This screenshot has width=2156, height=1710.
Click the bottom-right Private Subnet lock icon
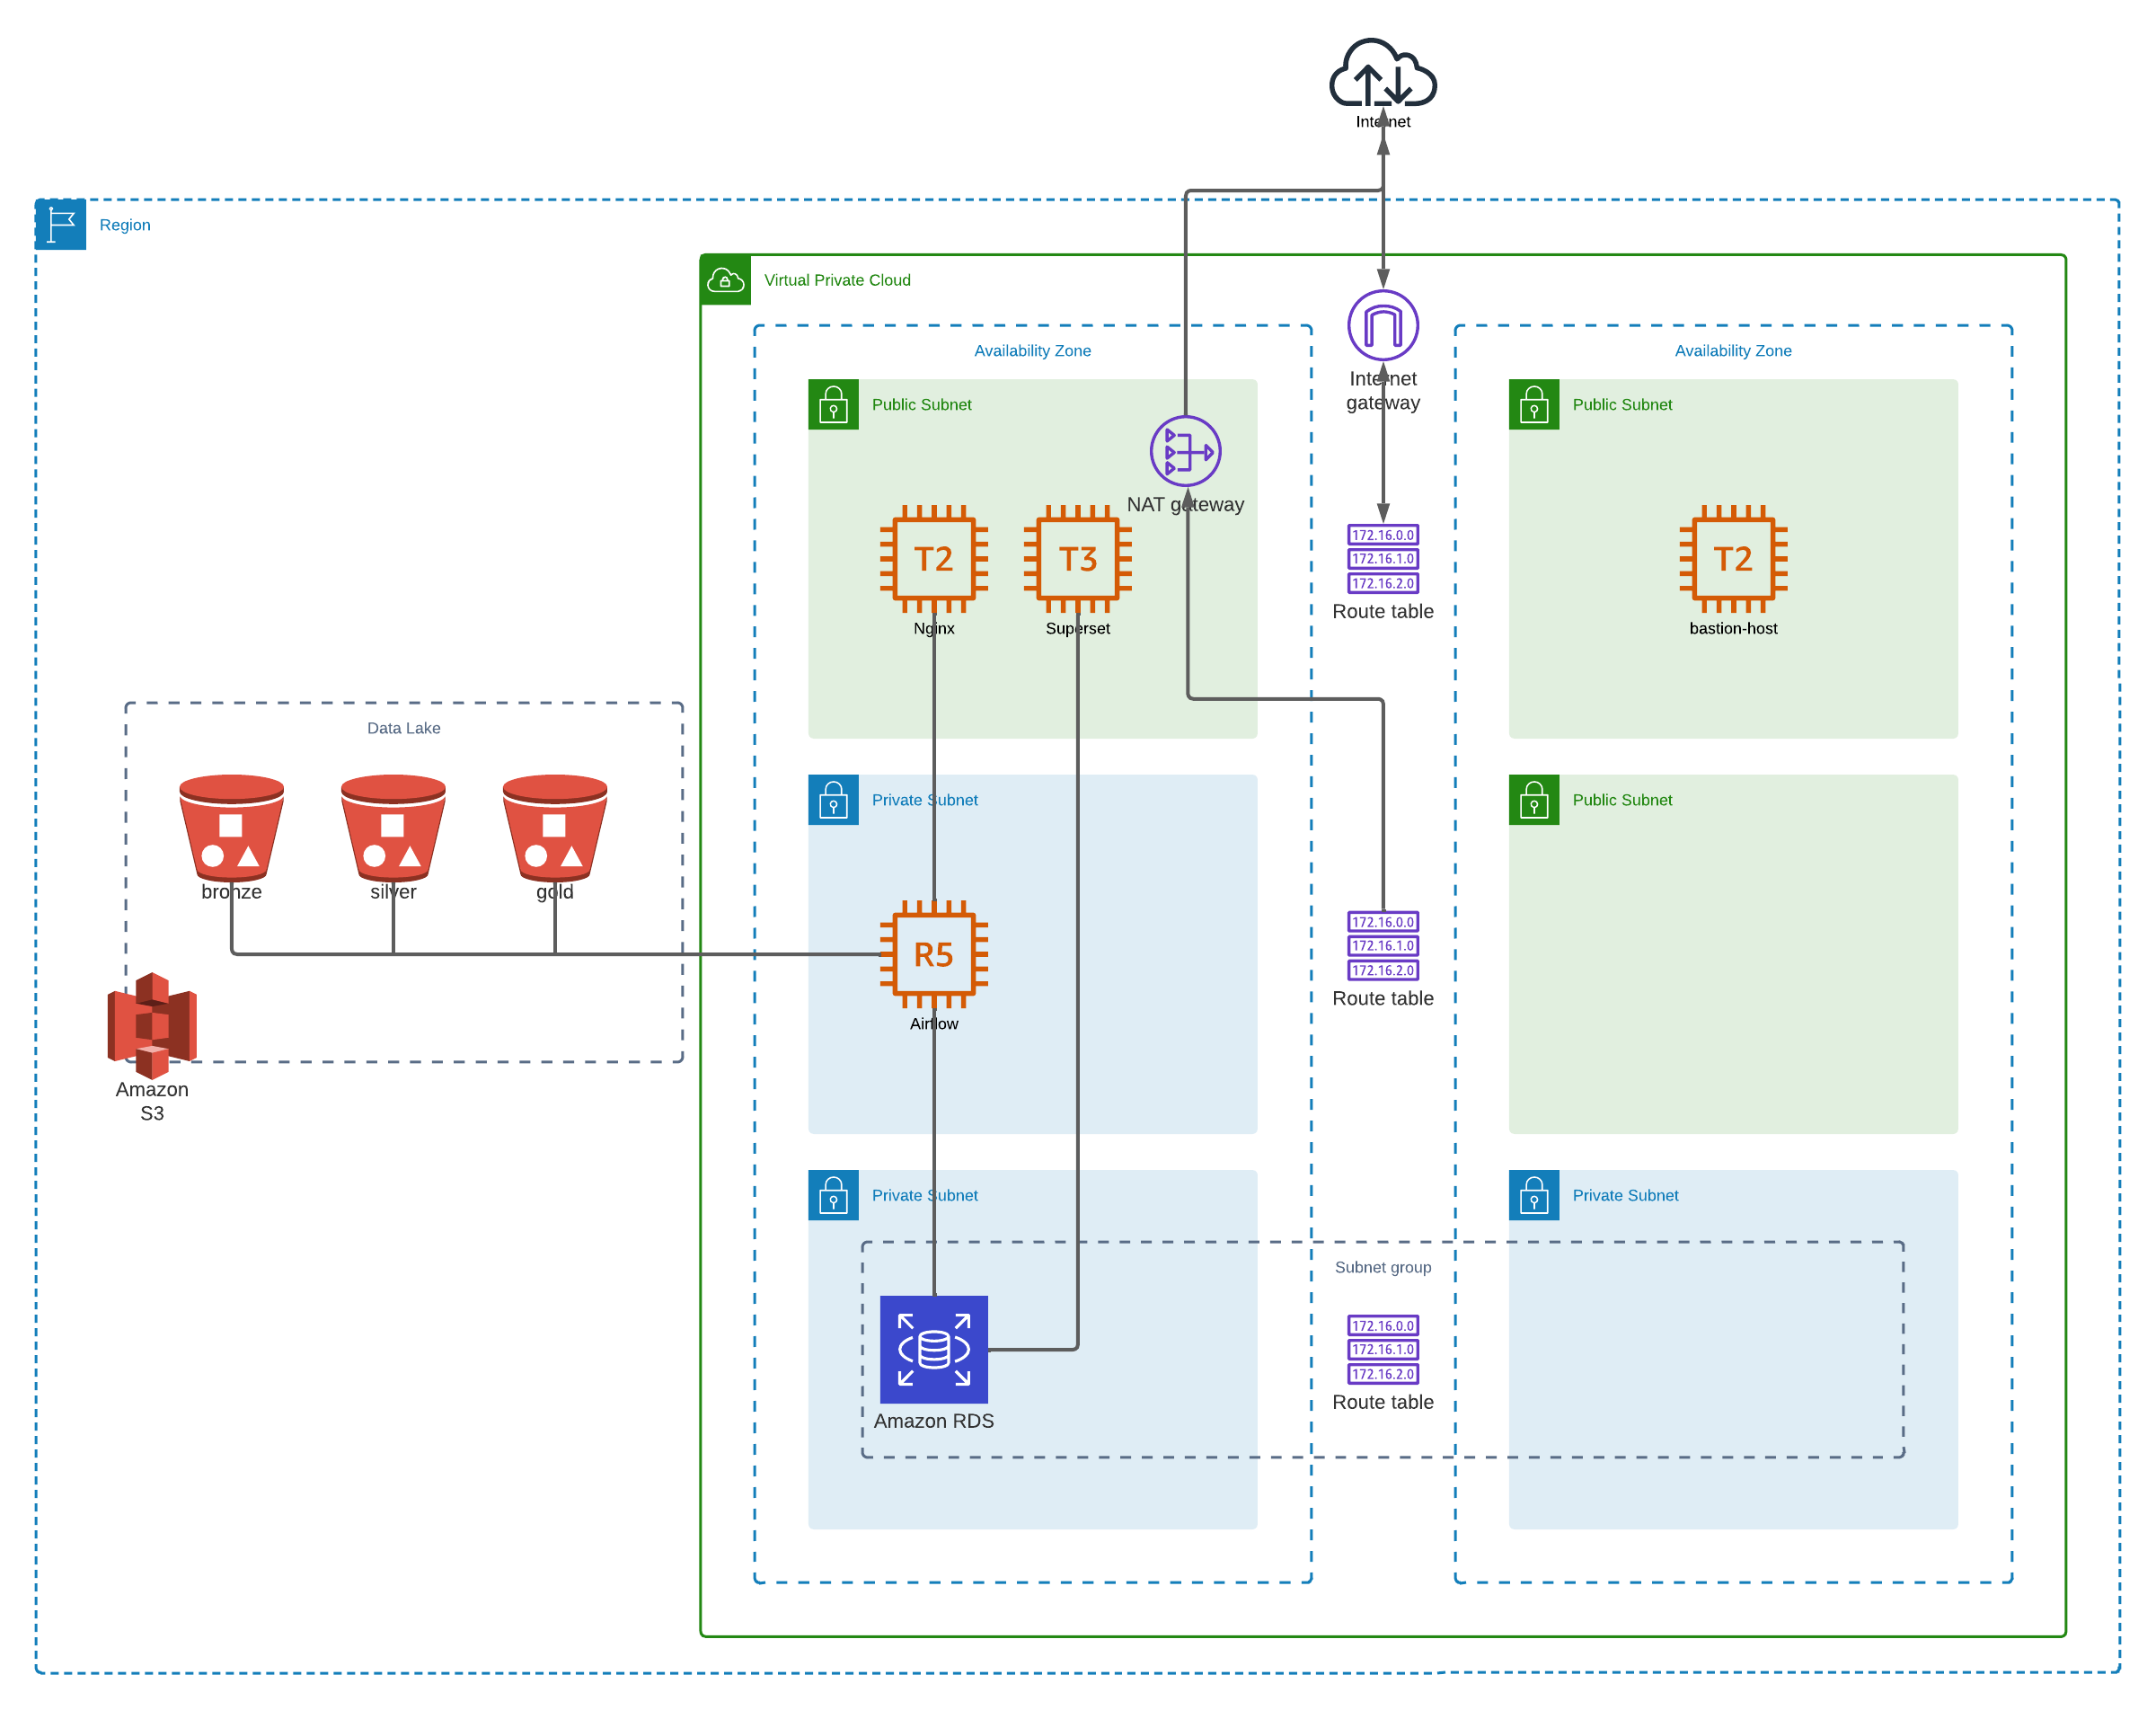[1533, 1195]
